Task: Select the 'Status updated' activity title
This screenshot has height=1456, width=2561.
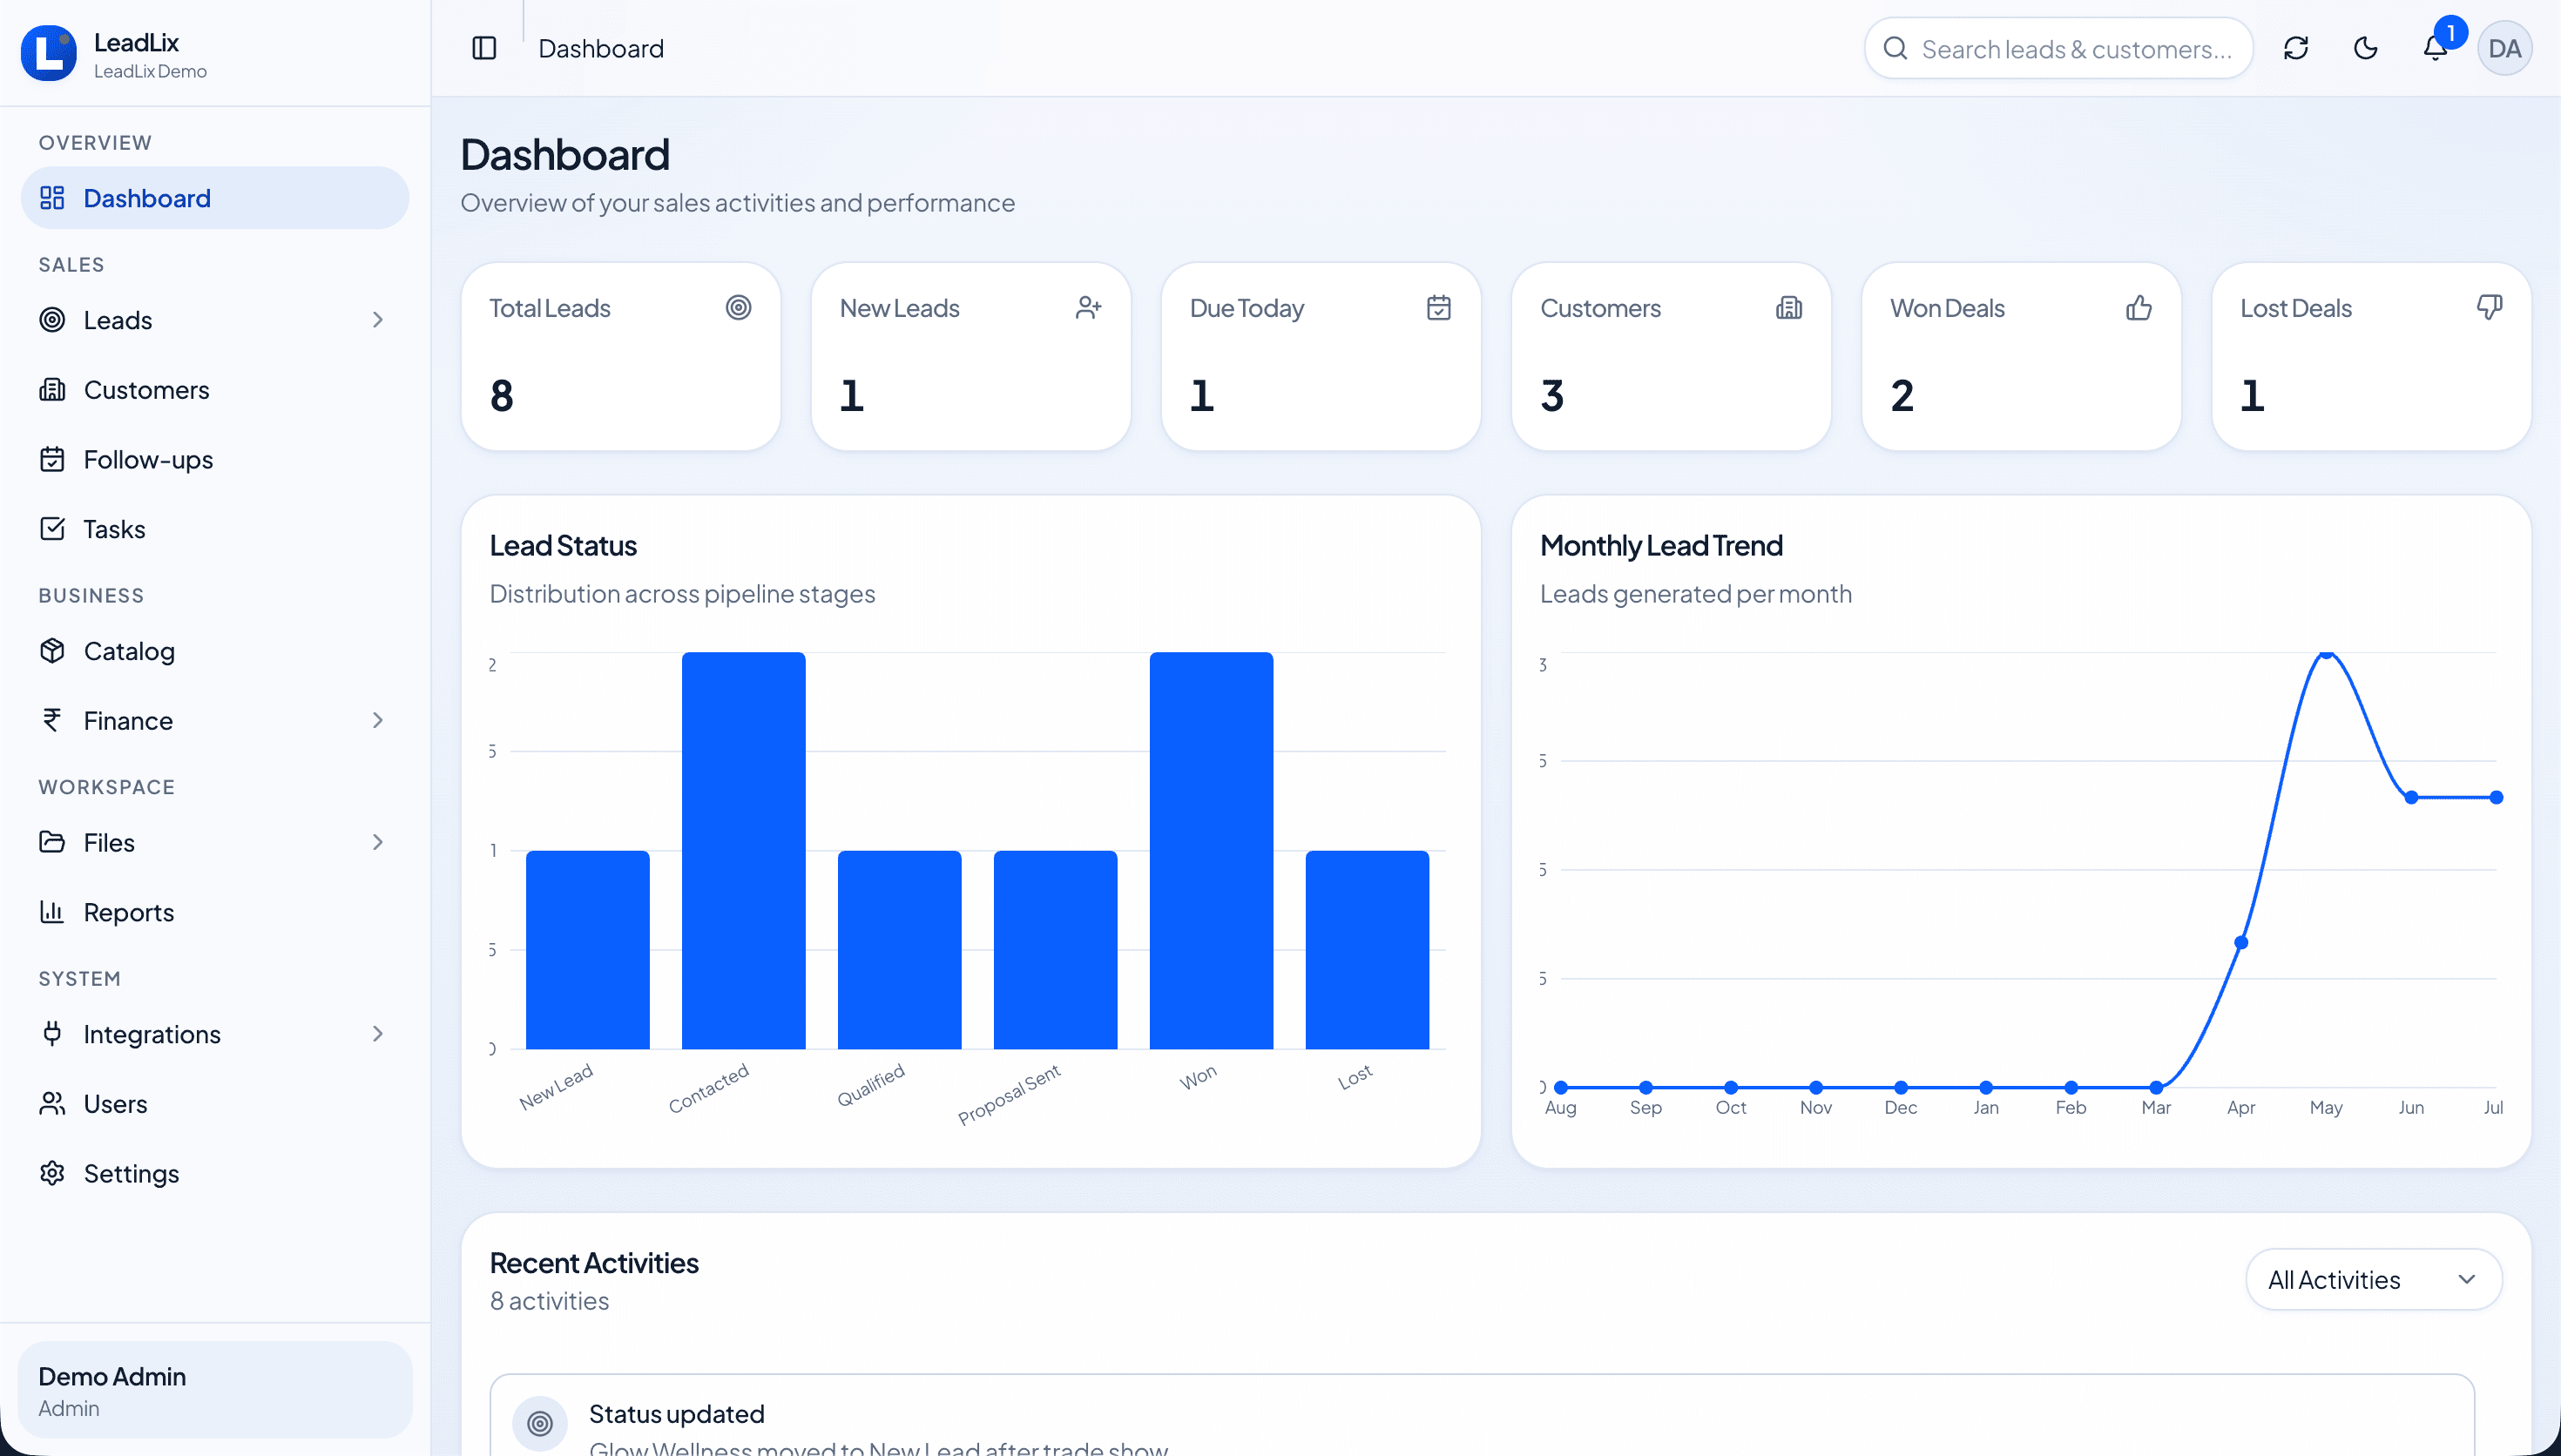Action: [677, 1414]
